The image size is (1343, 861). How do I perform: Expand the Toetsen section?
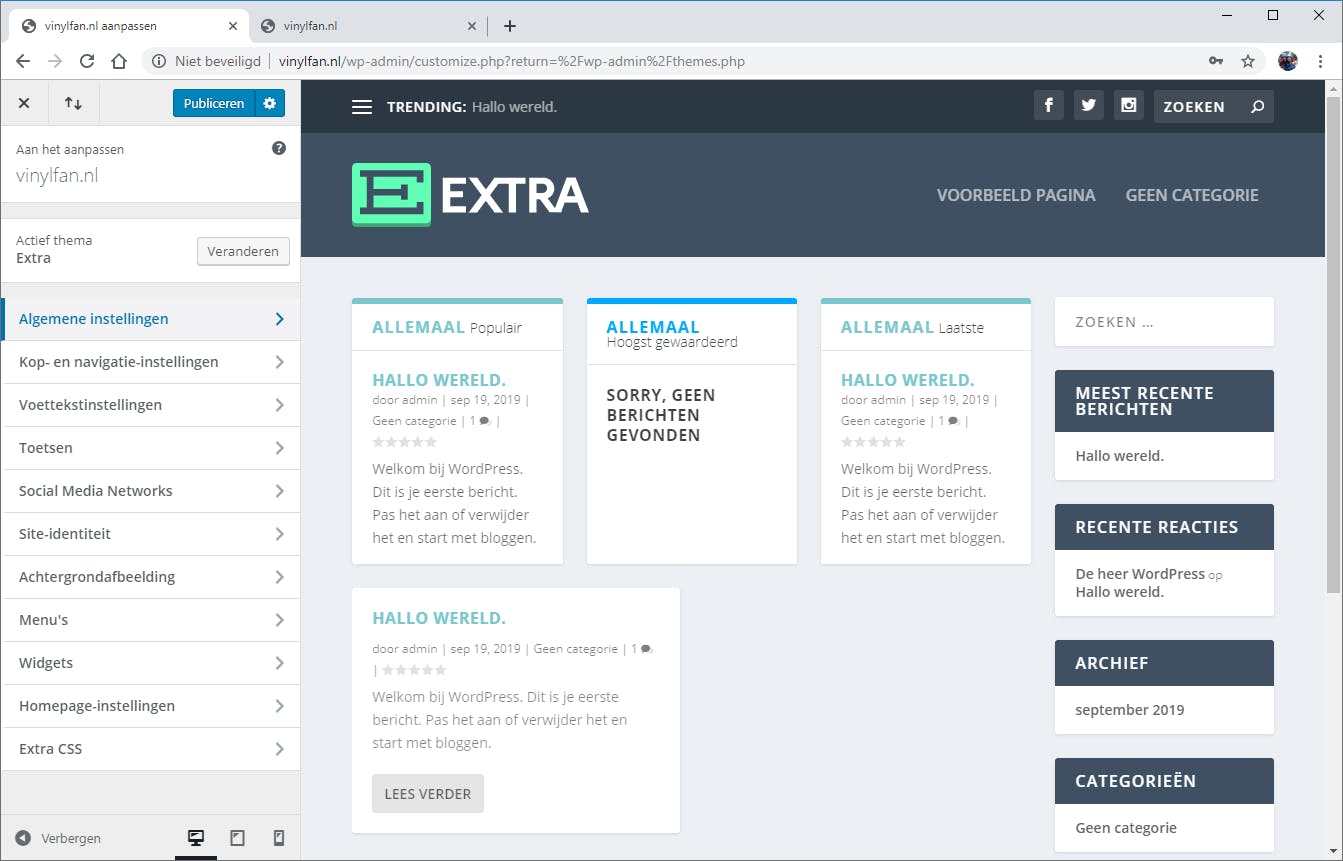click(x=150, y=448)
